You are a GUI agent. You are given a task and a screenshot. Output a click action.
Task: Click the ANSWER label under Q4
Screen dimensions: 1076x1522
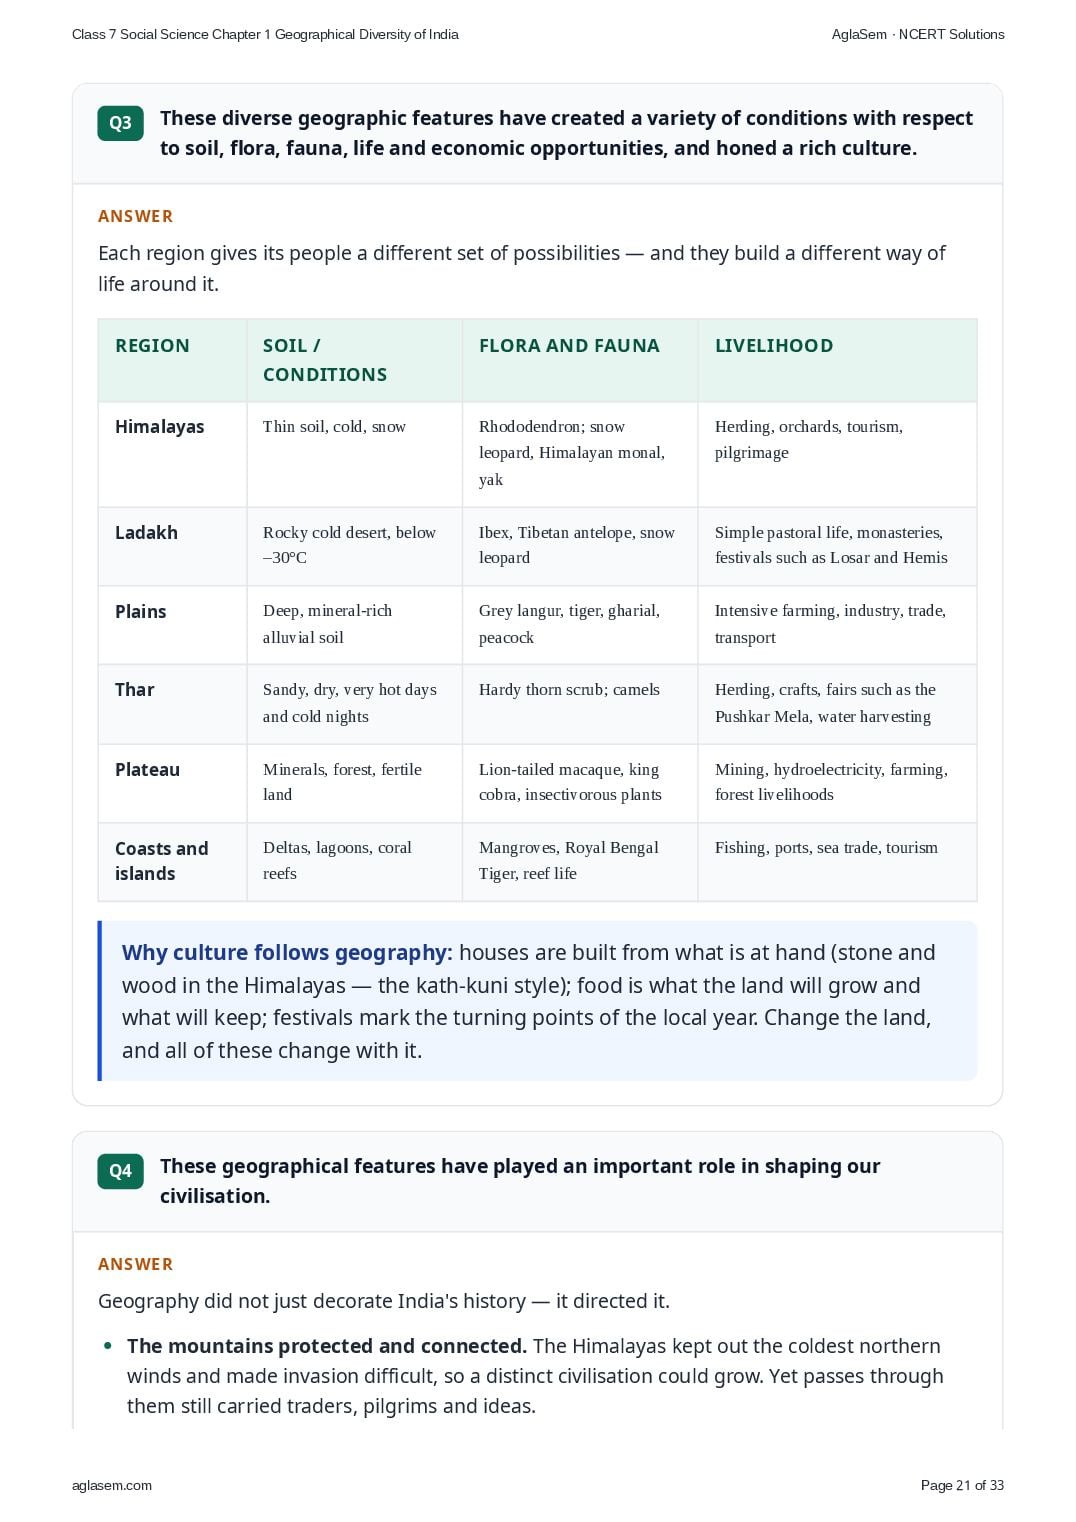pyautogui.click(x=136, y=1265)
